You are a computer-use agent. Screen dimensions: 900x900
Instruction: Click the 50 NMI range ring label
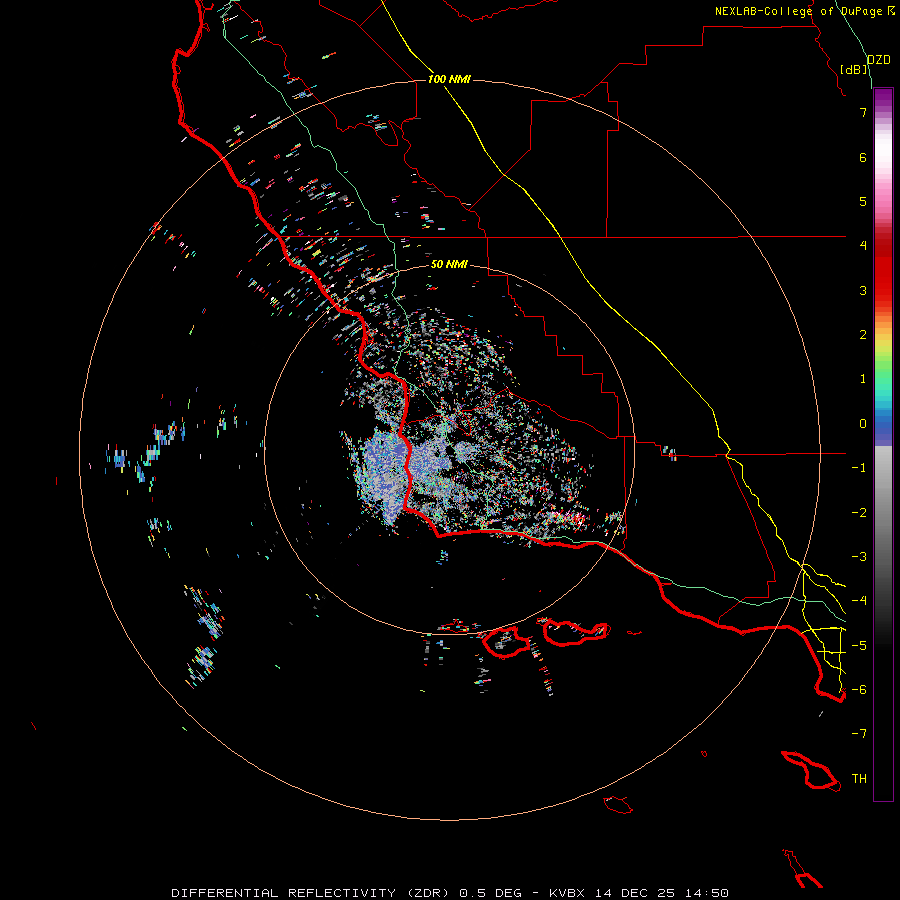point(449,264)
